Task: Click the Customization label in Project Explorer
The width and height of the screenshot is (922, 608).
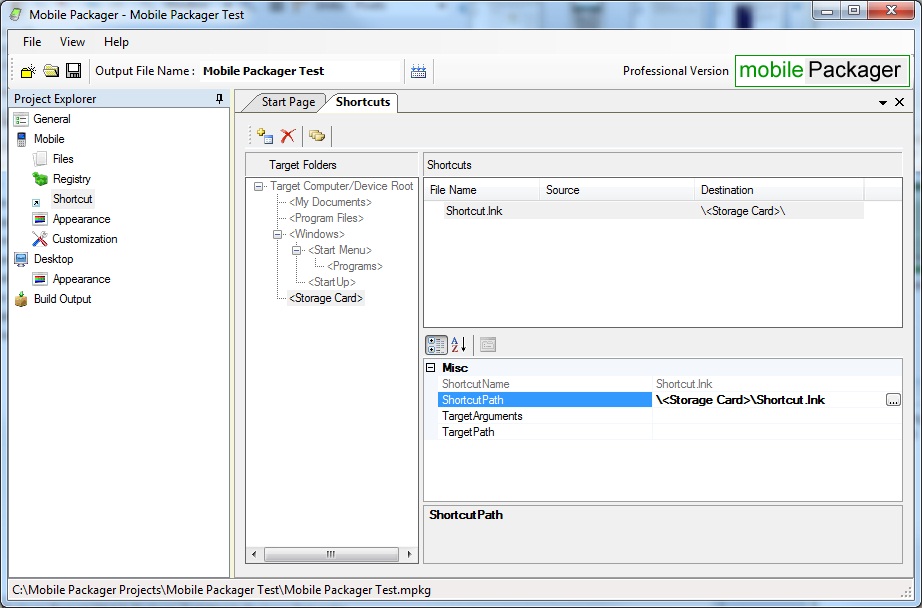Action: 85,239
